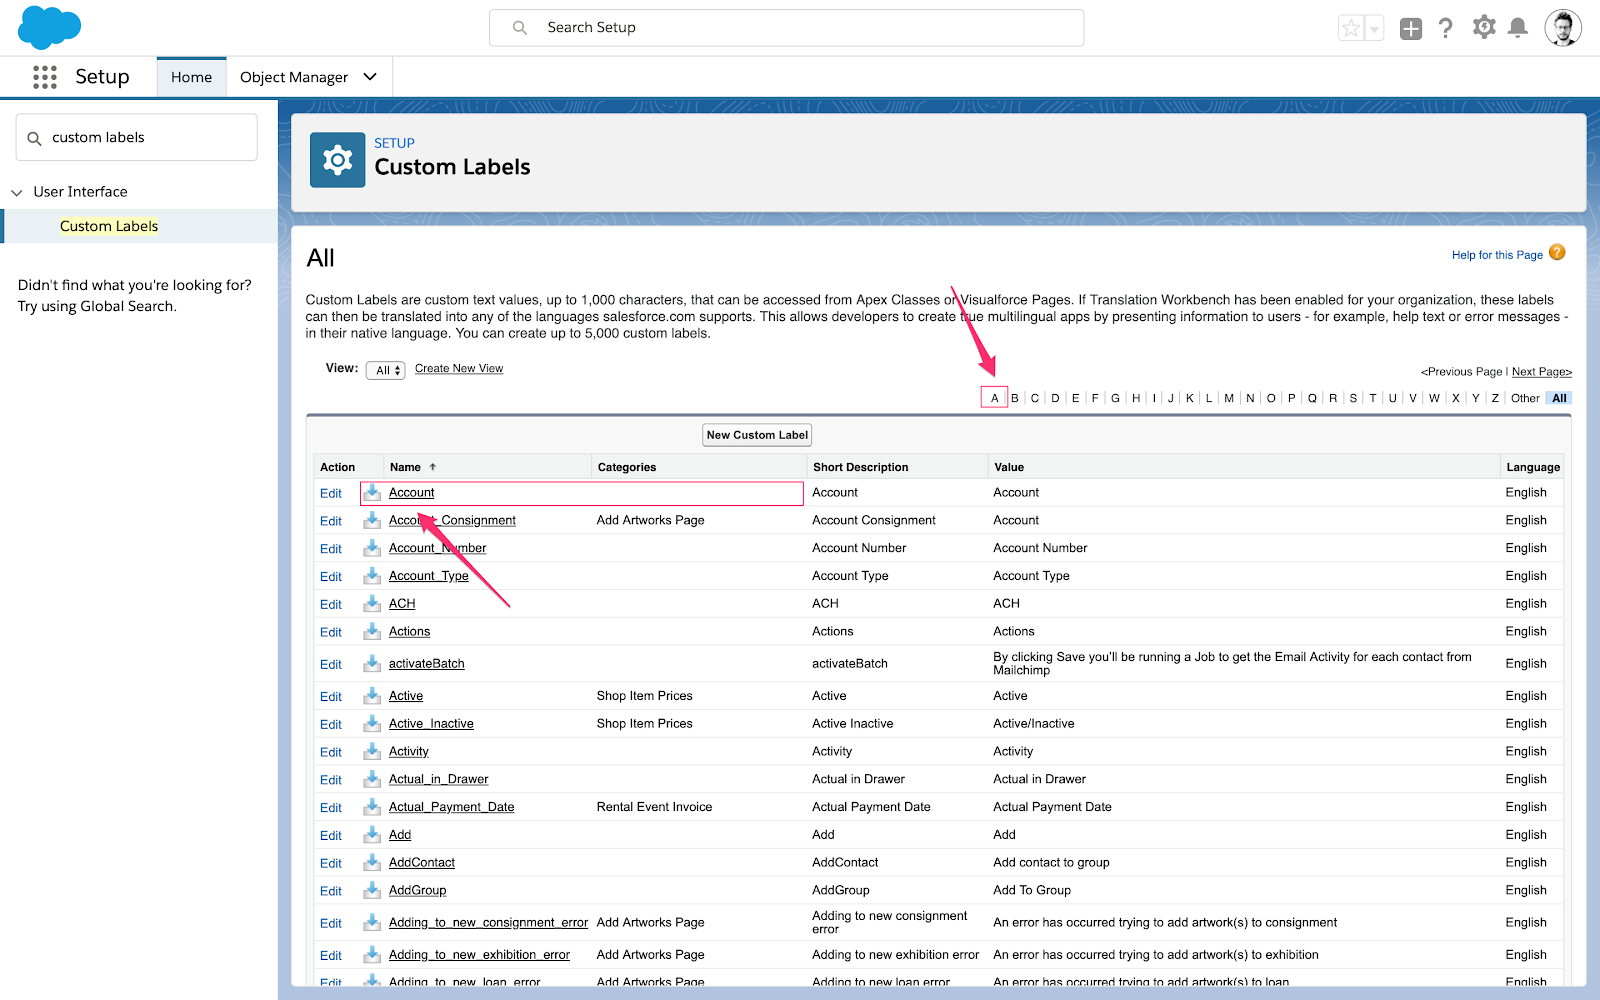Edit the Account custom label

point(331,493)
